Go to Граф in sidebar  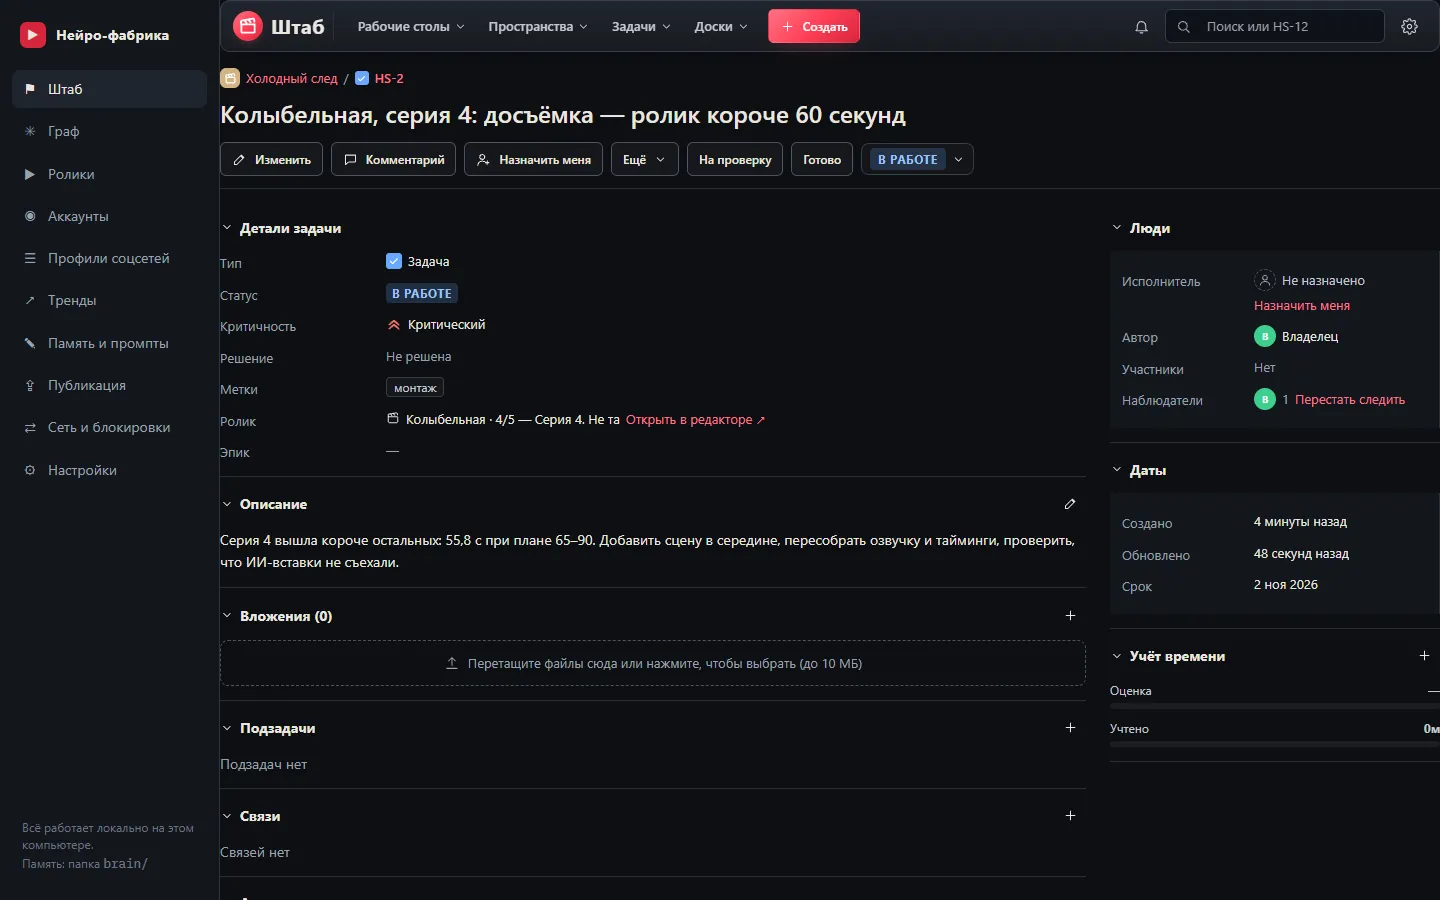tap(109, 131)
